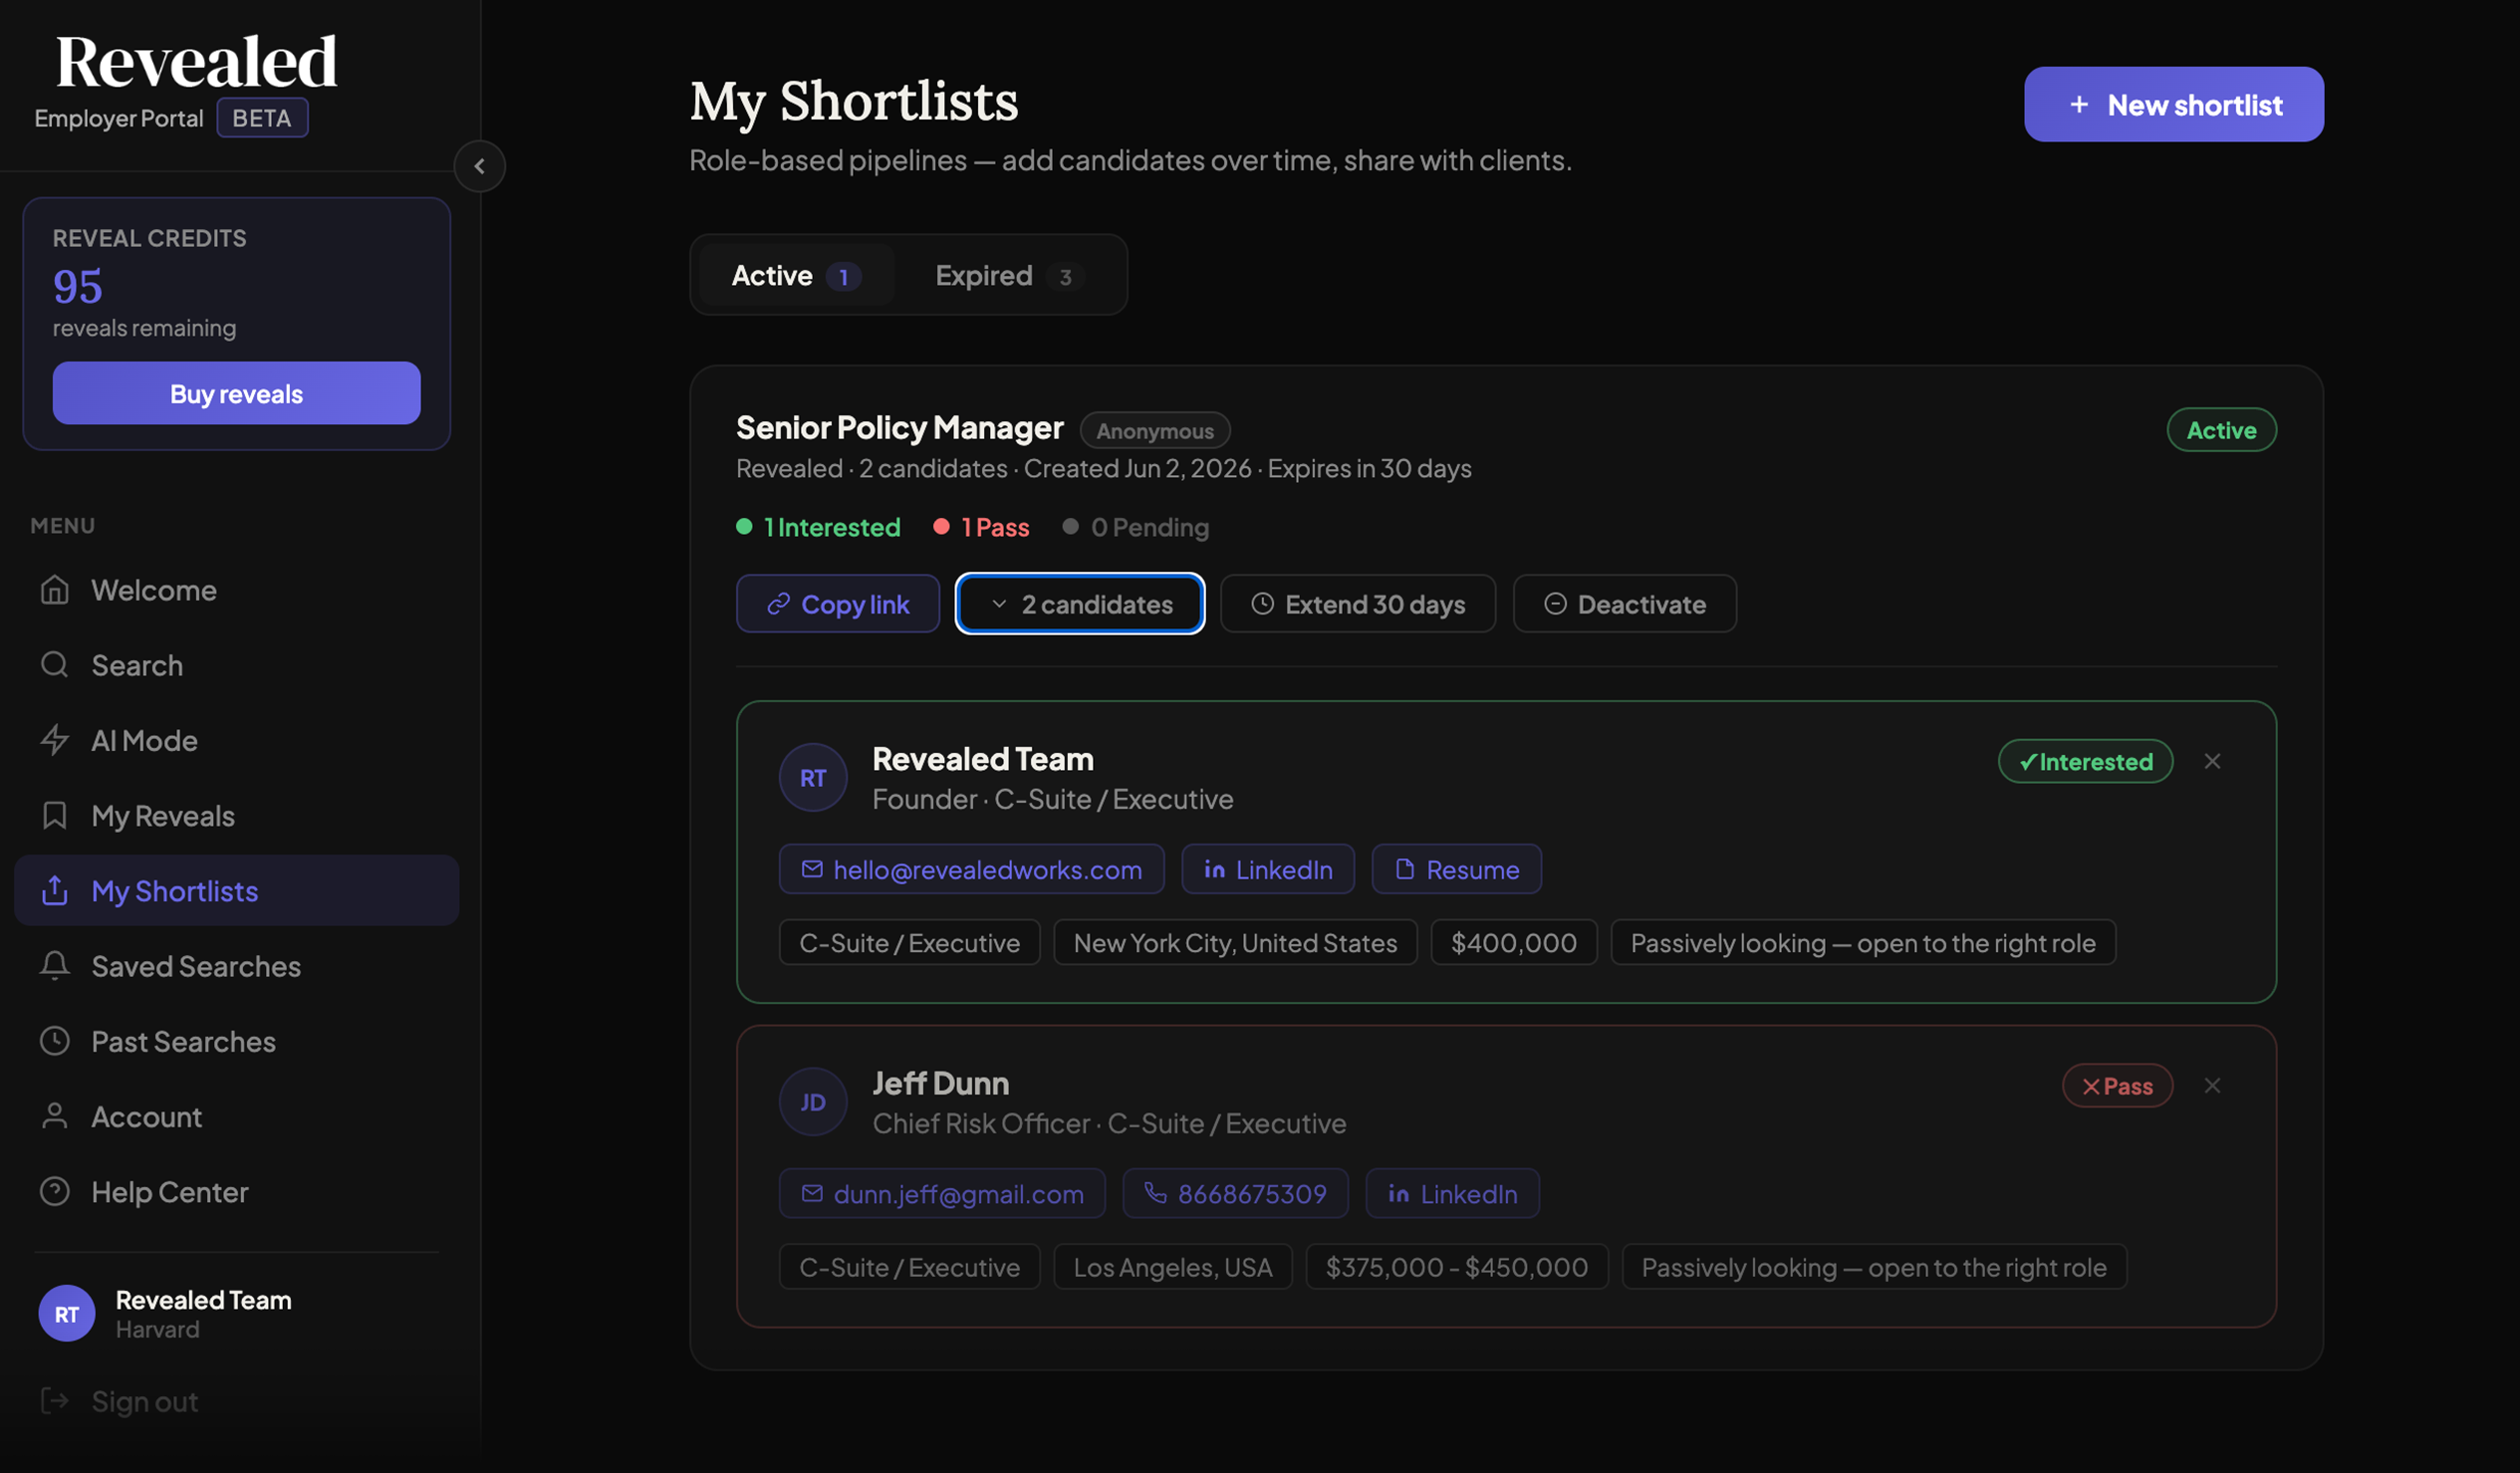This screenshot has height=1473, width=2520.
Task: Click the '$400,000' salary tag
Action: point(1514,942)
